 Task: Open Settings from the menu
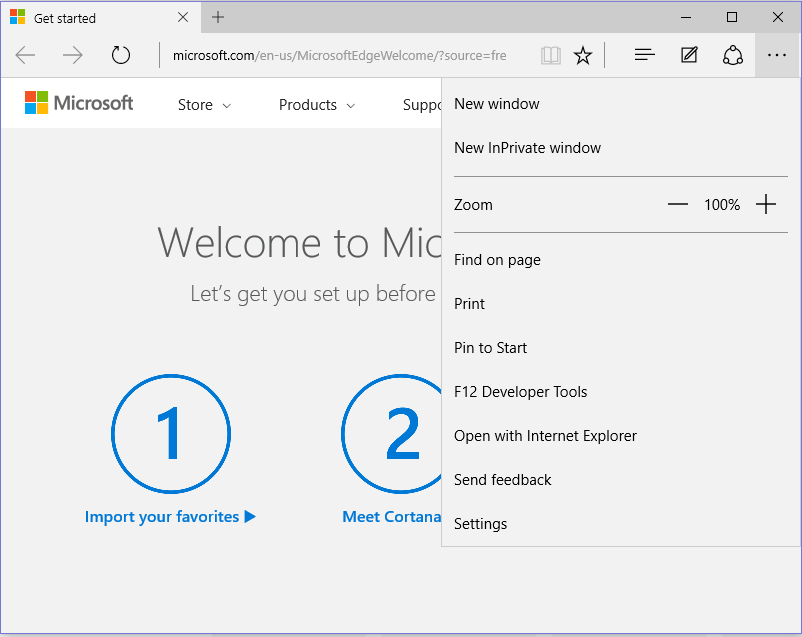[480, 523]
